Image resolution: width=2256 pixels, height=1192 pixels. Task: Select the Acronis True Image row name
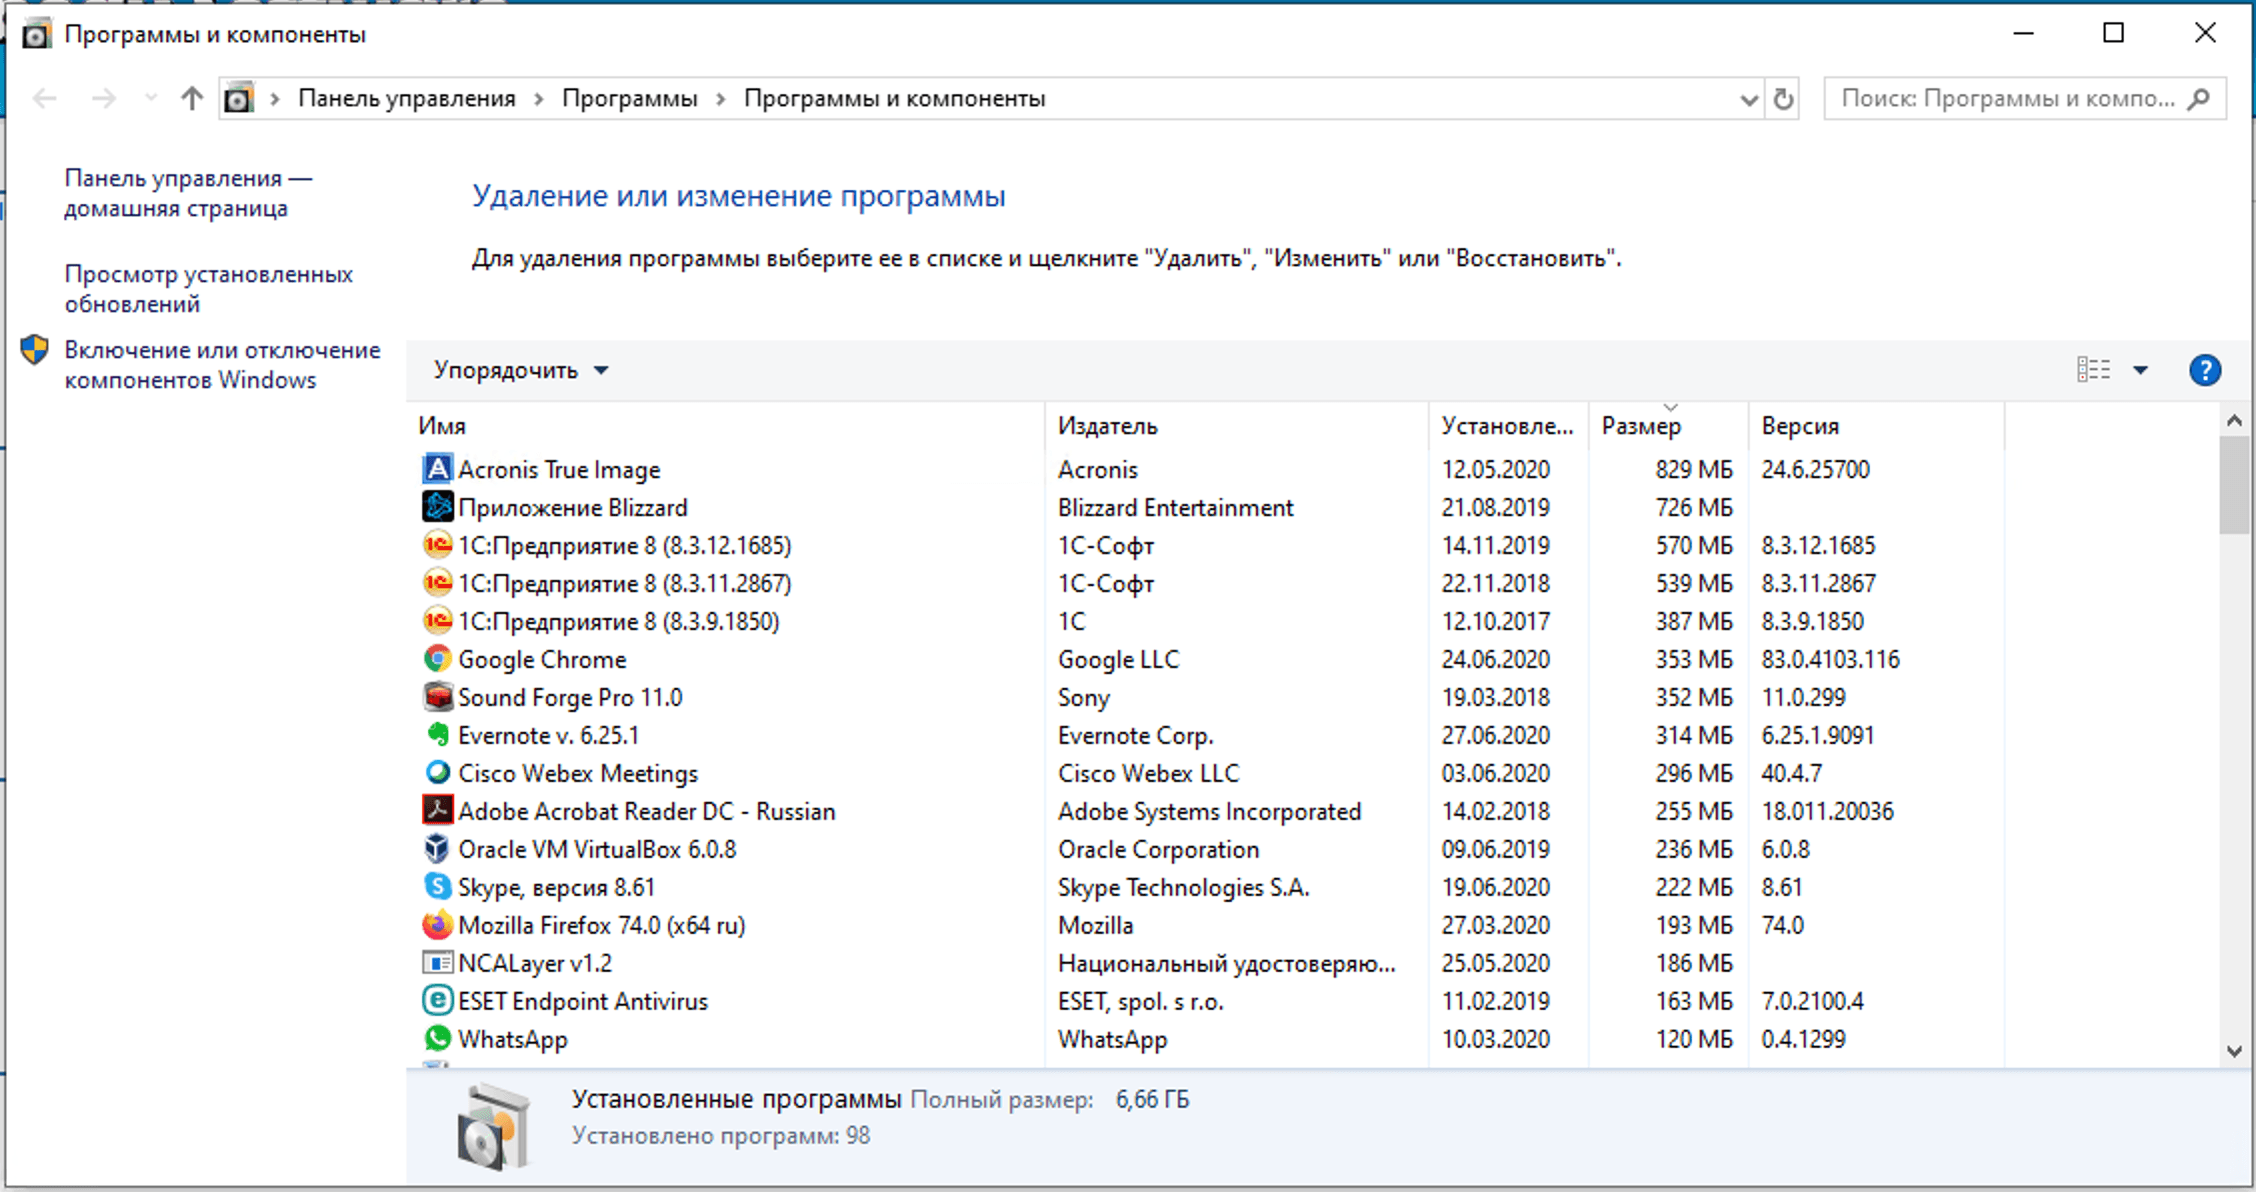click(559, 470)
